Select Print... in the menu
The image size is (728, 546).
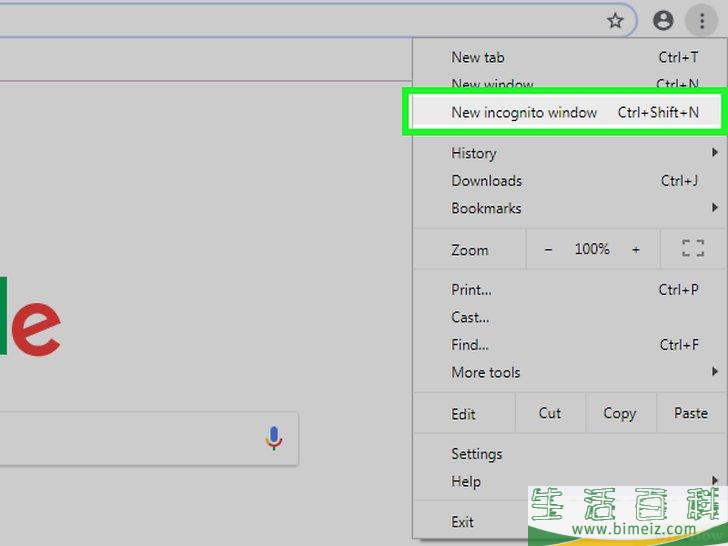pos(569,290)
